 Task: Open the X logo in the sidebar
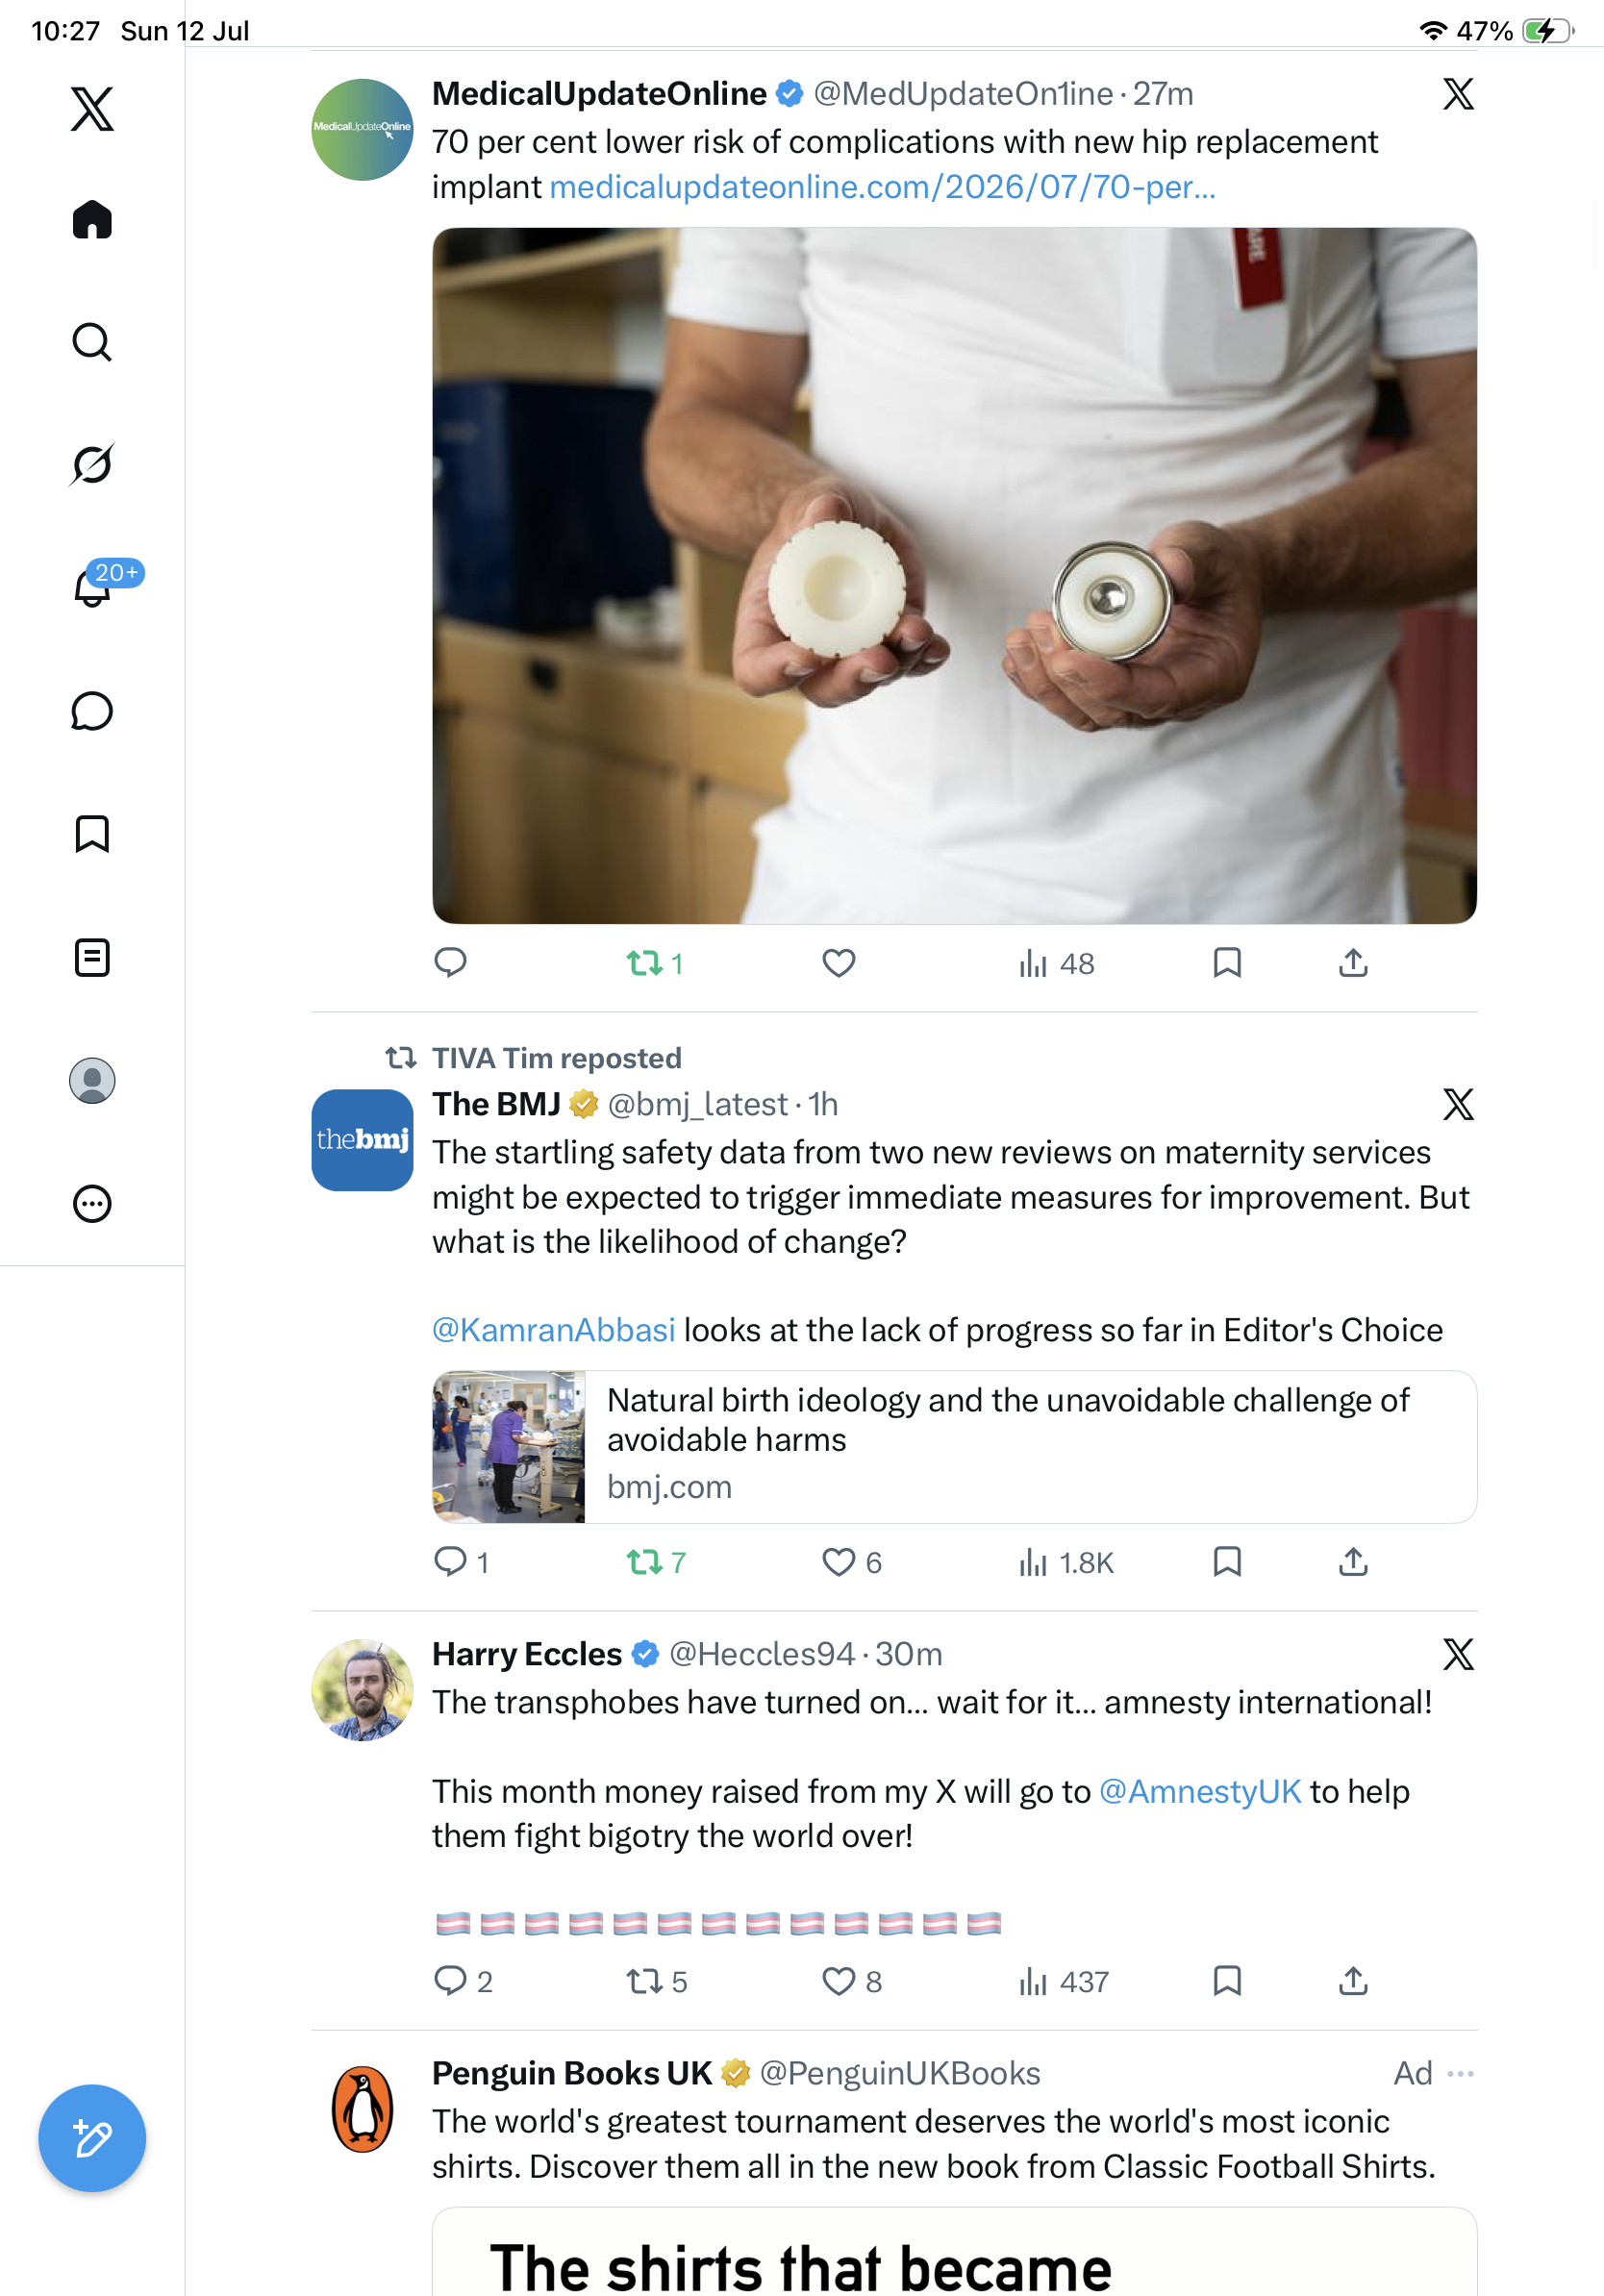tap(92, 108)
